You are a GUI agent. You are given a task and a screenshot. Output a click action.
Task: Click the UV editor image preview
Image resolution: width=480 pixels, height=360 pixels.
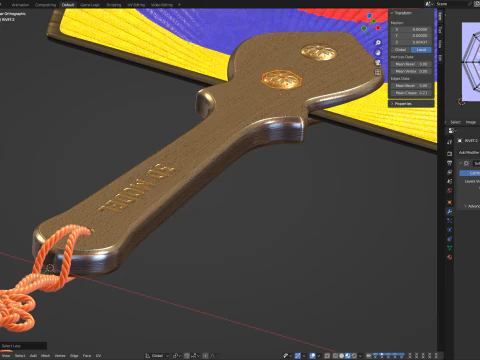tap(471, 62)
